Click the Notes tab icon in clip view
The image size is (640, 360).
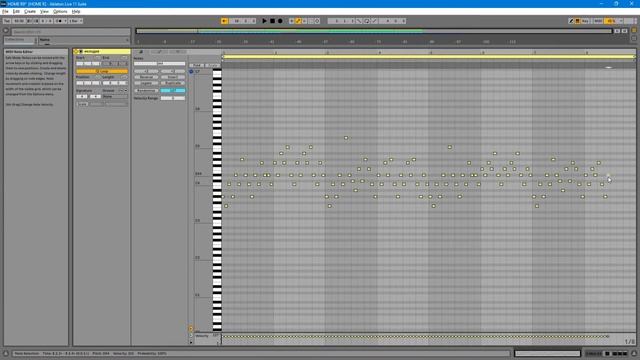[x=140, y=52]
